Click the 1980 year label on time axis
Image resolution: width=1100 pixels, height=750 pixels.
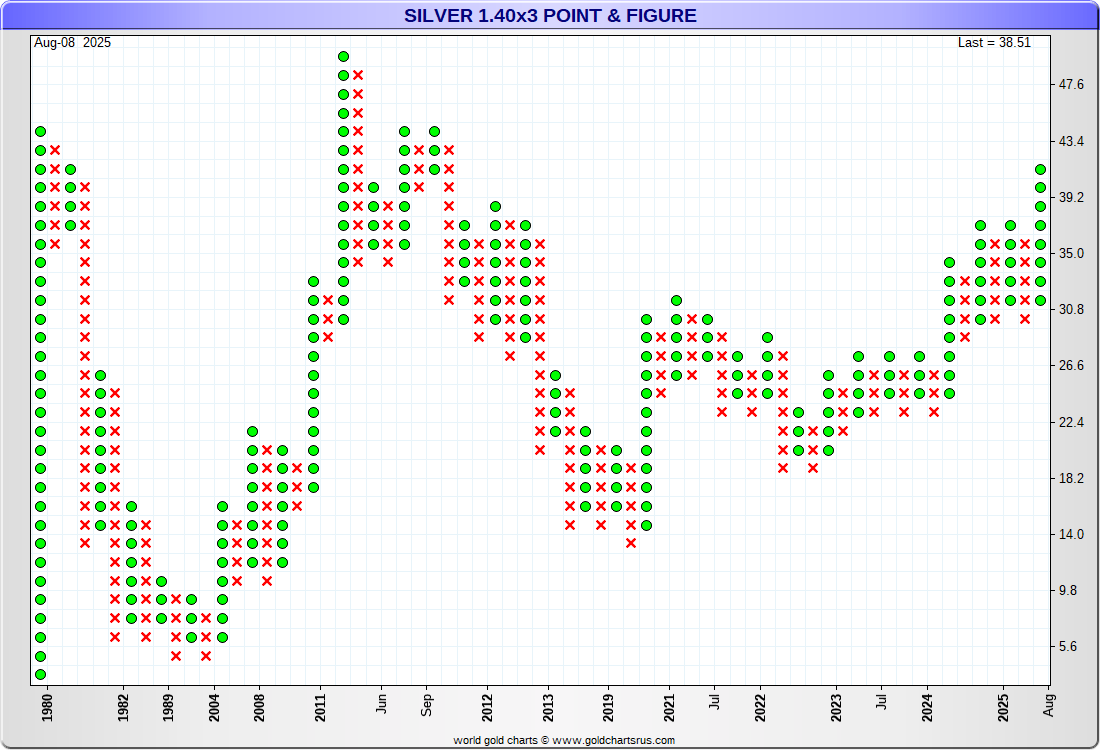pyautogui.click(x=47, y=708)
